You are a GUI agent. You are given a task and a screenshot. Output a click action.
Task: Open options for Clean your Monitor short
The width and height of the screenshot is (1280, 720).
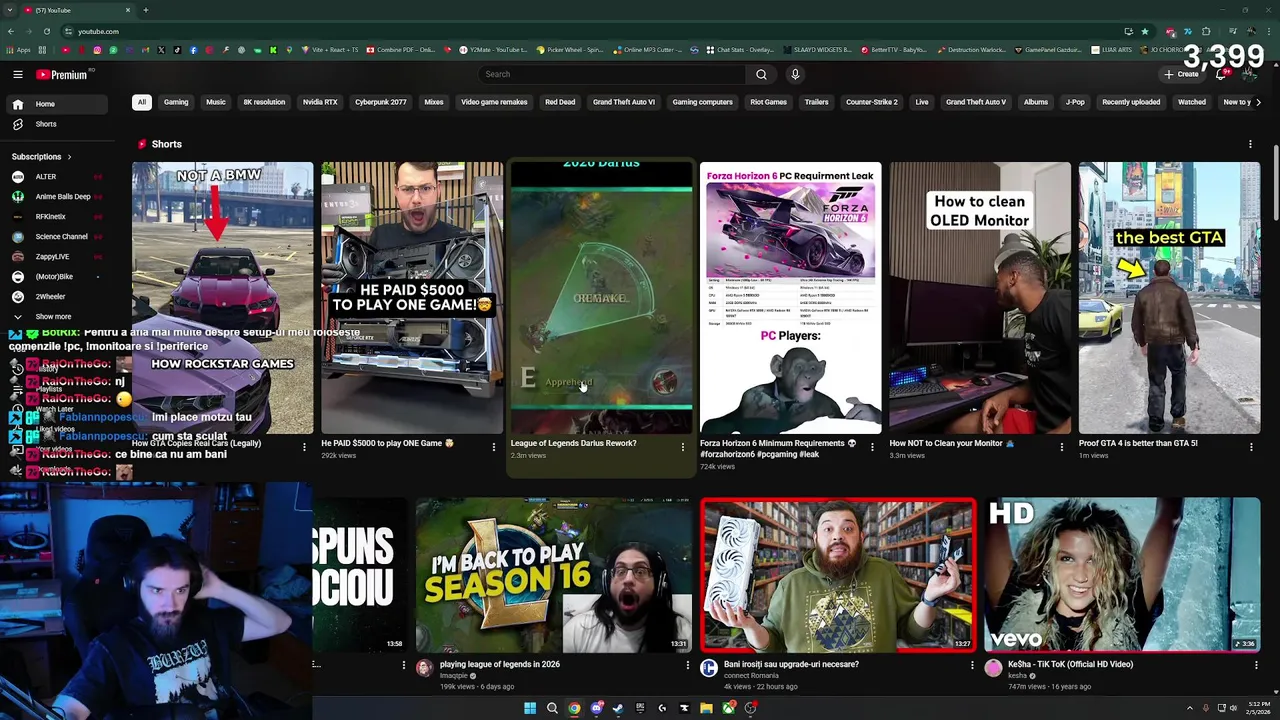[1061, 447]
